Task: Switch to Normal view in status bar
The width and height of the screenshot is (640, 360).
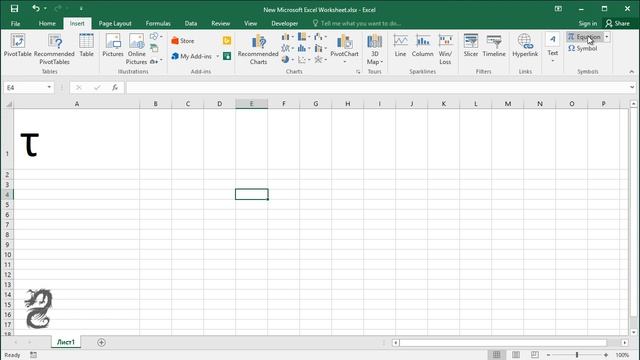Action: click(x=496, y=355)
